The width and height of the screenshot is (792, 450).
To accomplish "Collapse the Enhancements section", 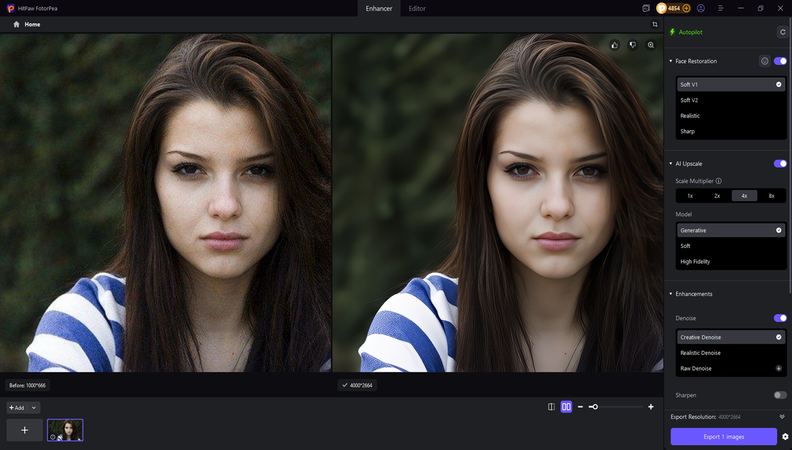I will click(671, 294).
